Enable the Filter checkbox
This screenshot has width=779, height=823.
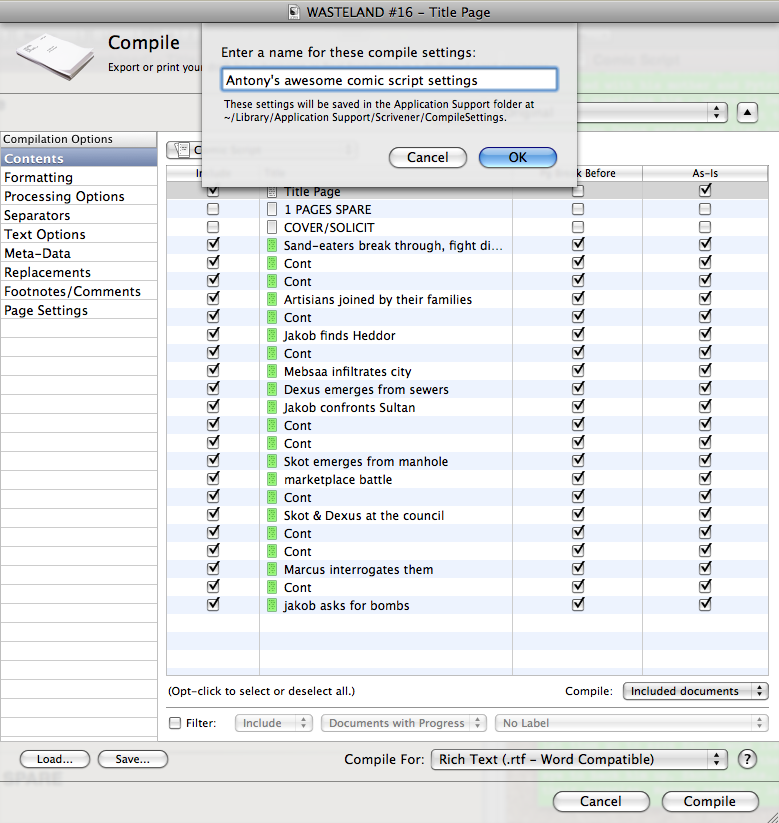click(x=176, y=723)
